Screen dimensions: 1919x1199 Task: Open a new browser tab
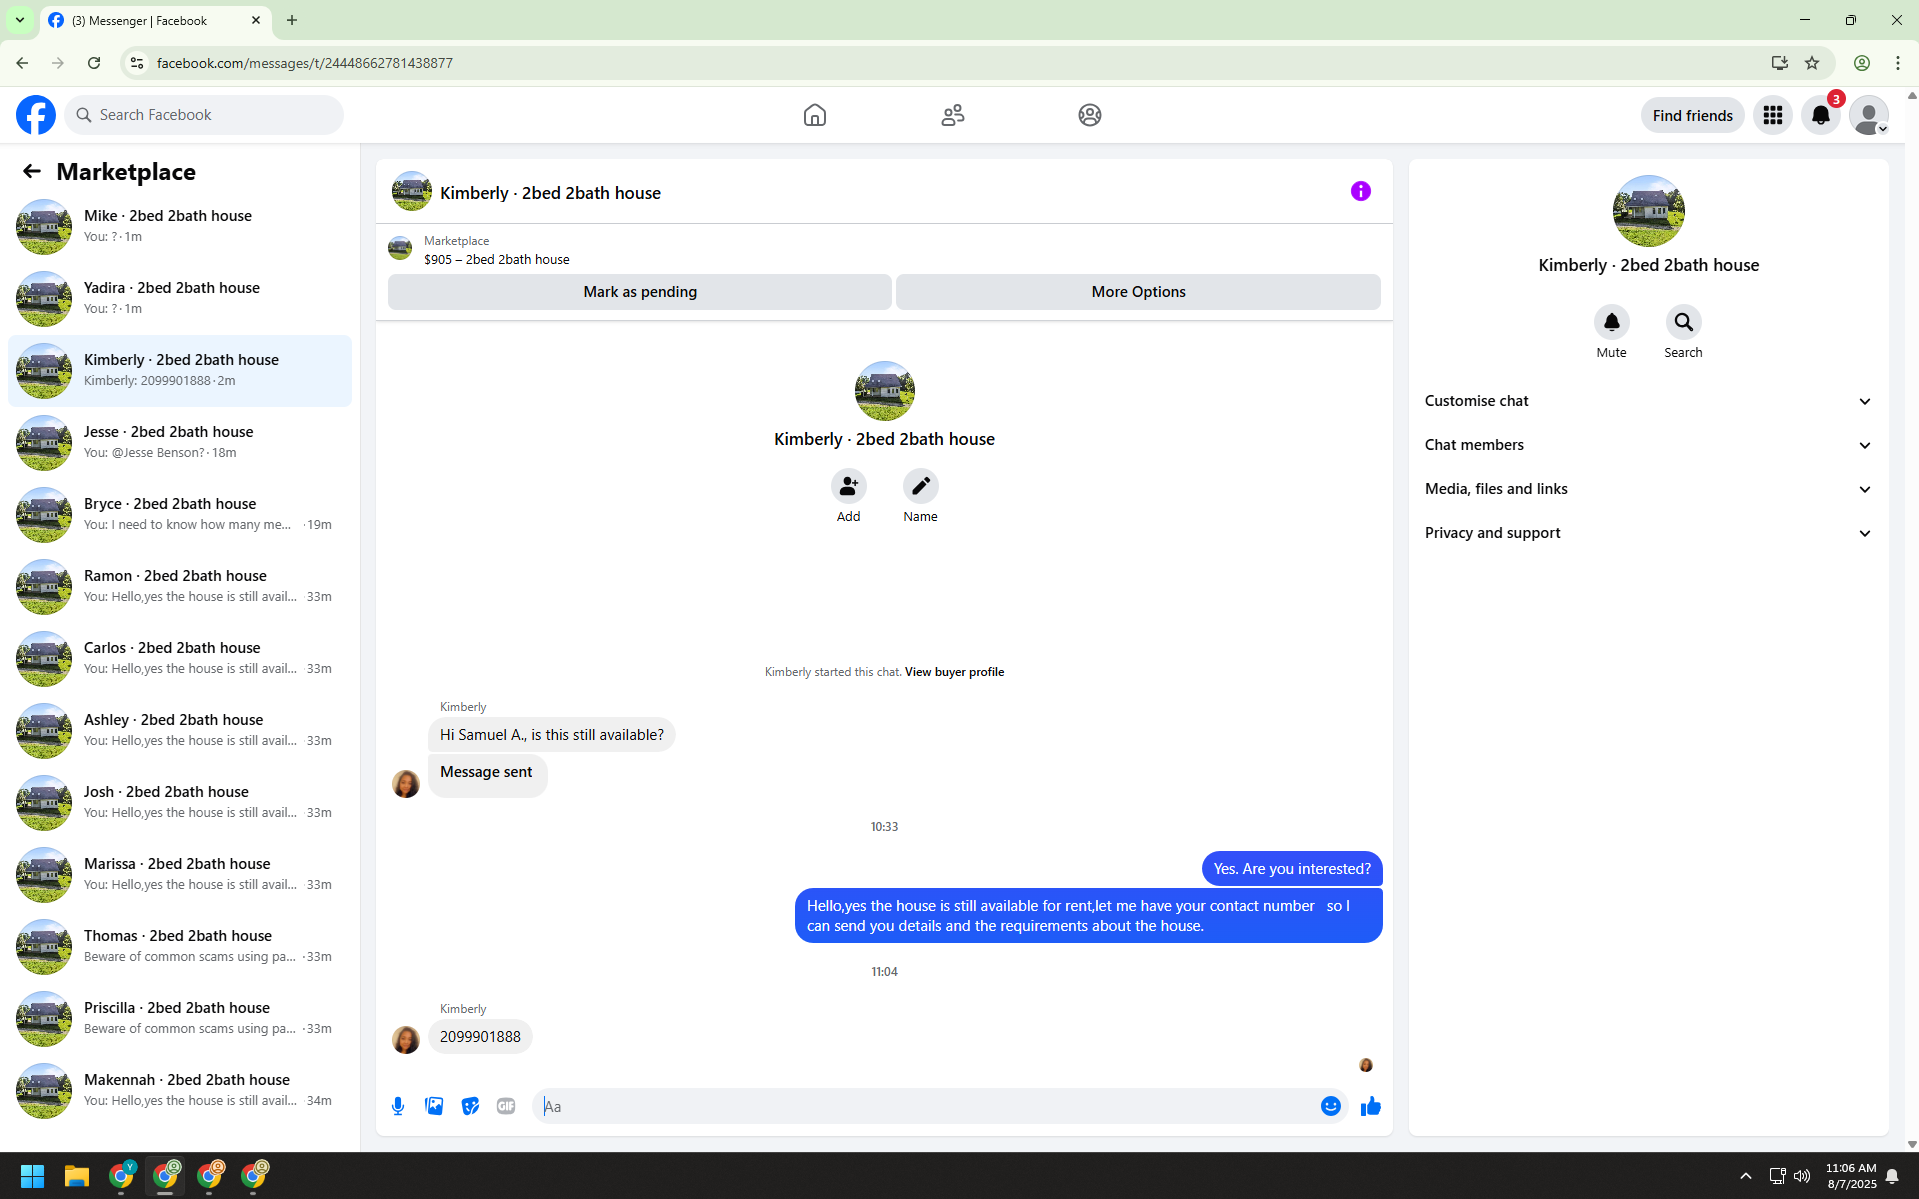click(292, 20)
